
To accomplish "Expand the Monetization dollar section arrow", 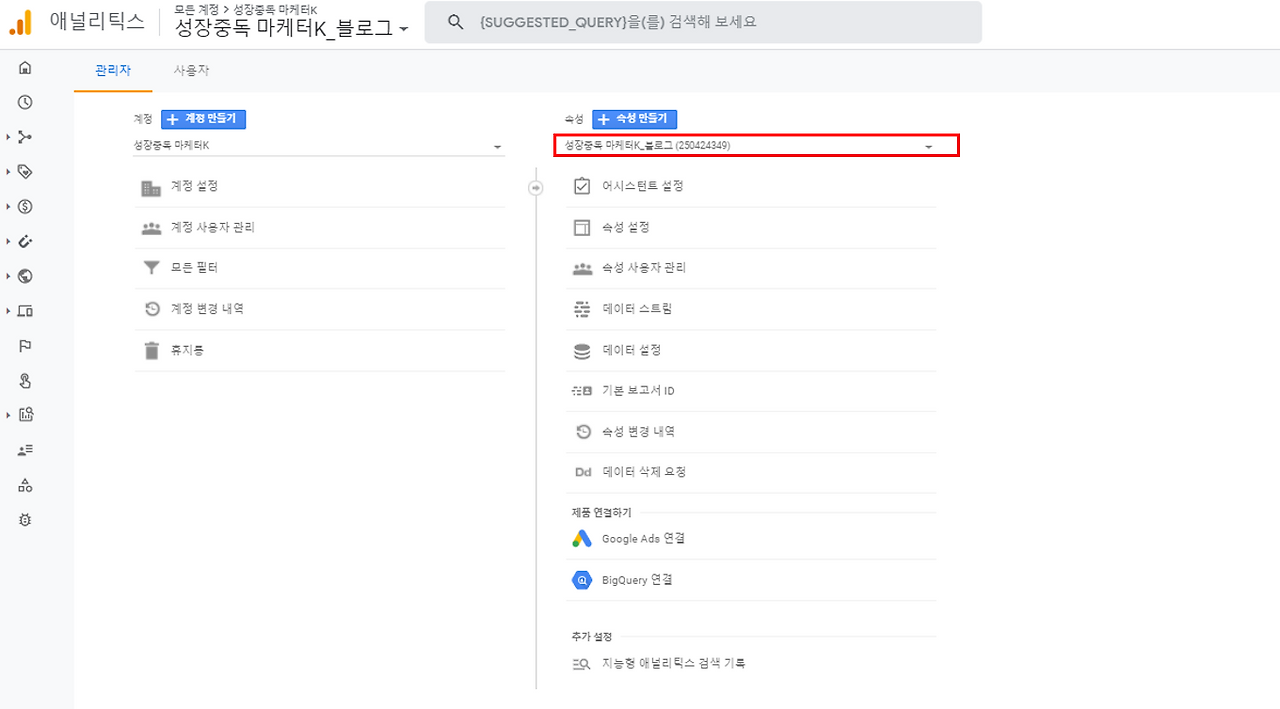I will [8, 207].
